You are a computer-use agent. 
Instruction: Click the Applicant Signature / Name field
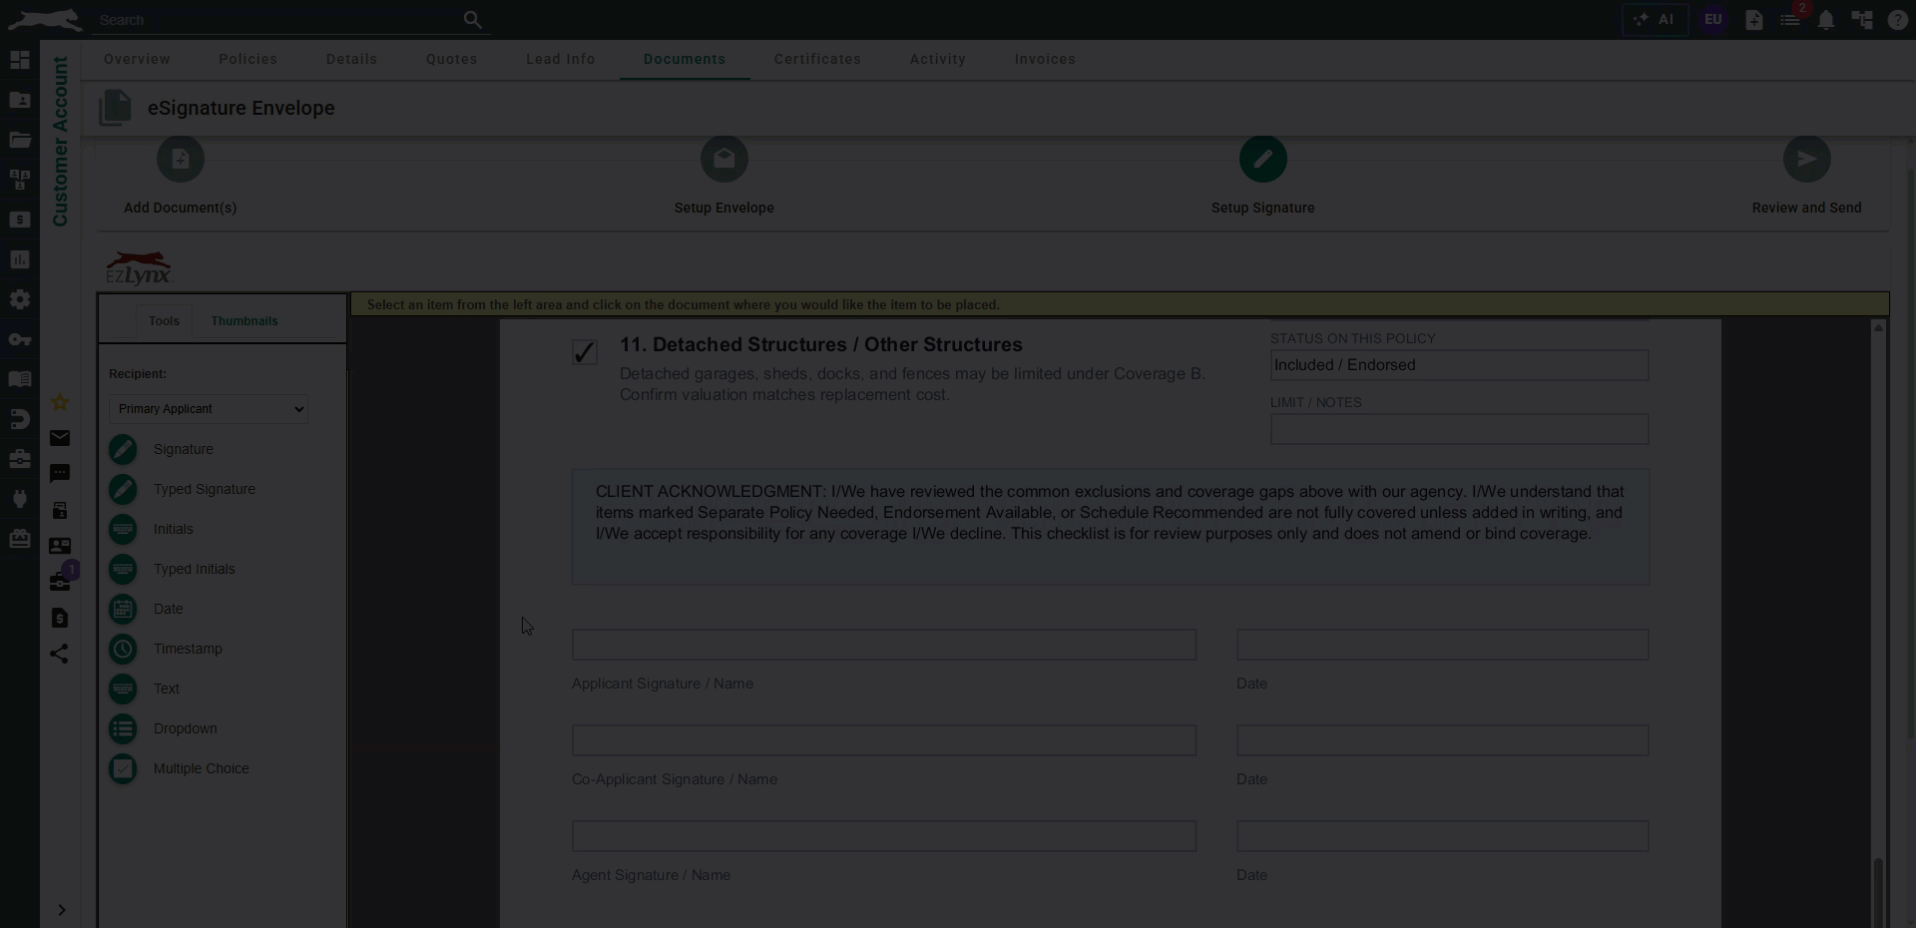coord(884,645)
